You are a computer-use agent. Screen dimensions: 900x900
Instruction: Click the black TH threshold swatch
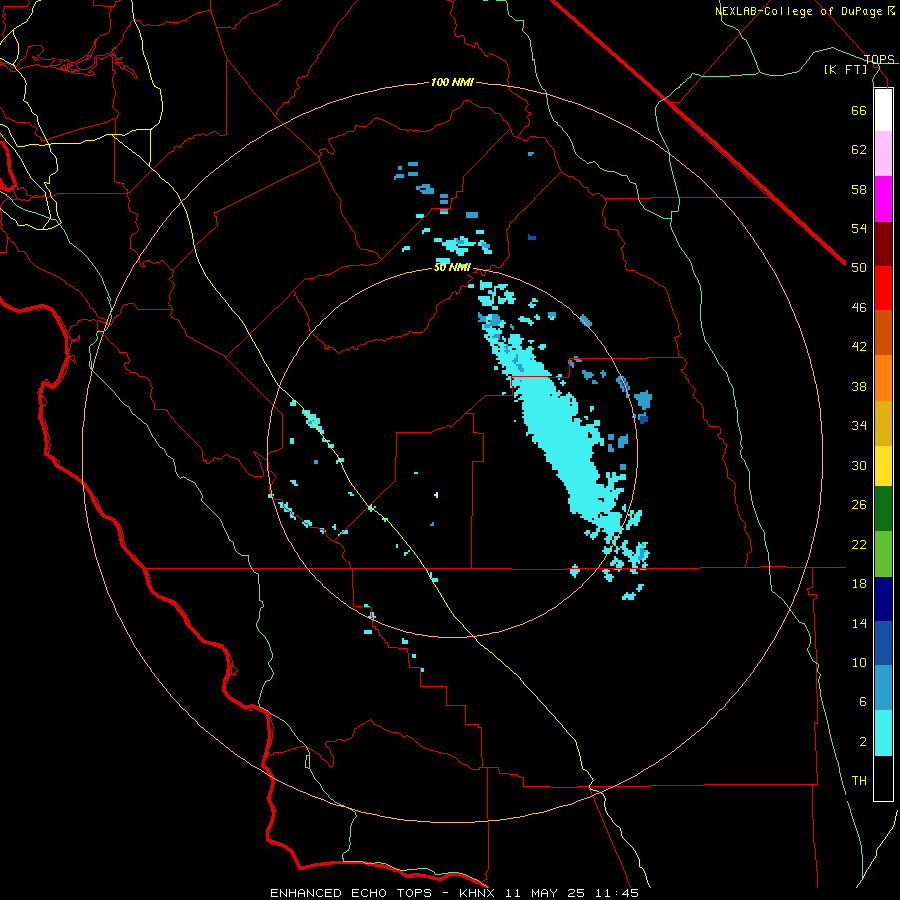coord(883,778)
